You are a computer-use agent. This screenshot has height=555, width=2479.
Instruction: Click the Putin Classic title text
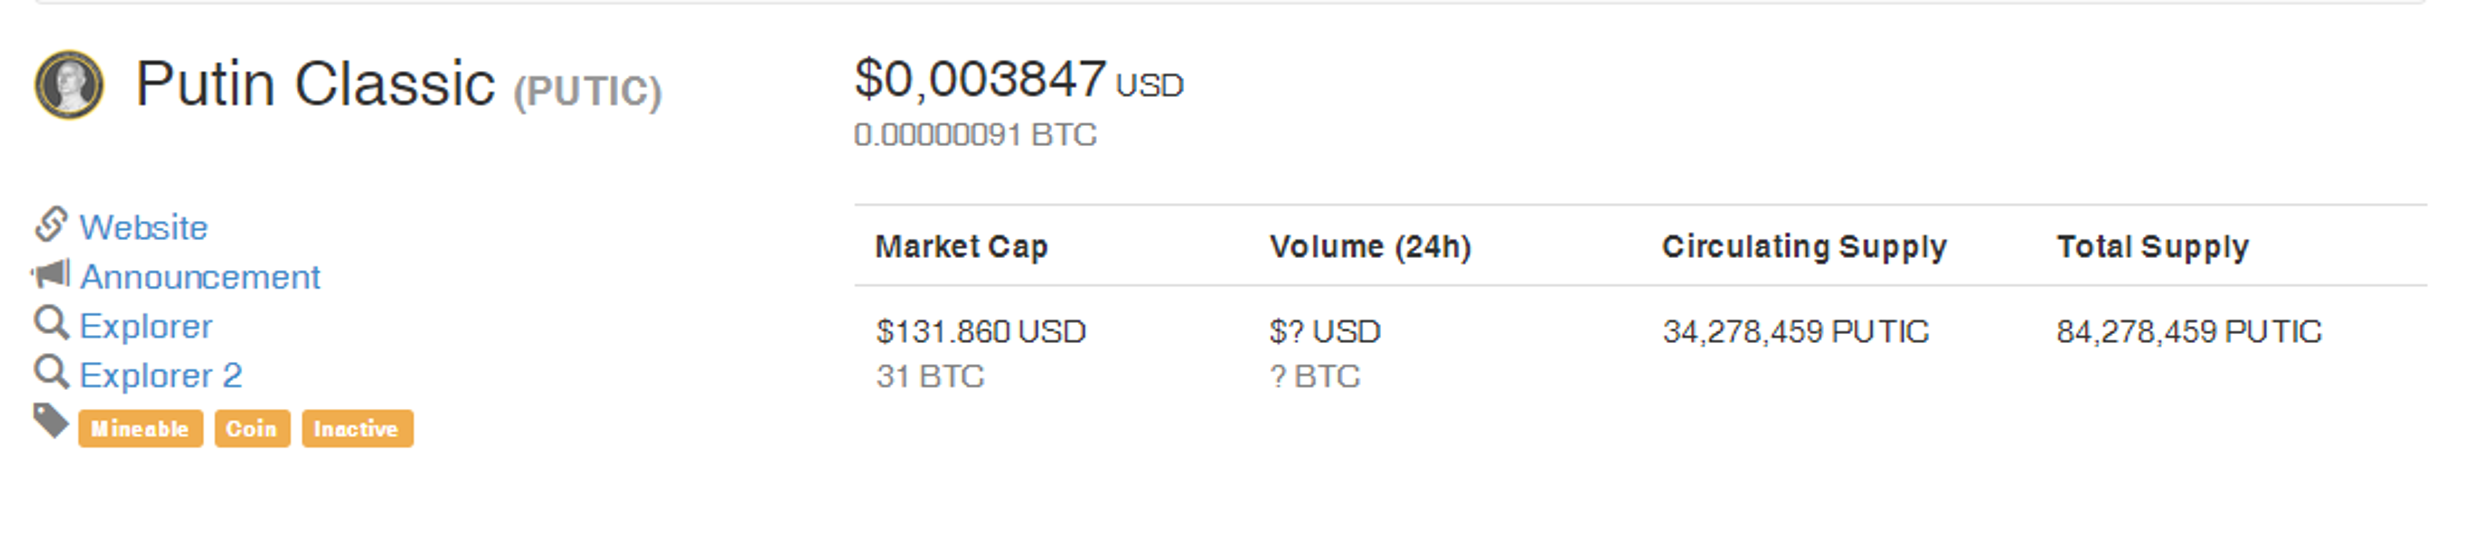click(315, 83)
